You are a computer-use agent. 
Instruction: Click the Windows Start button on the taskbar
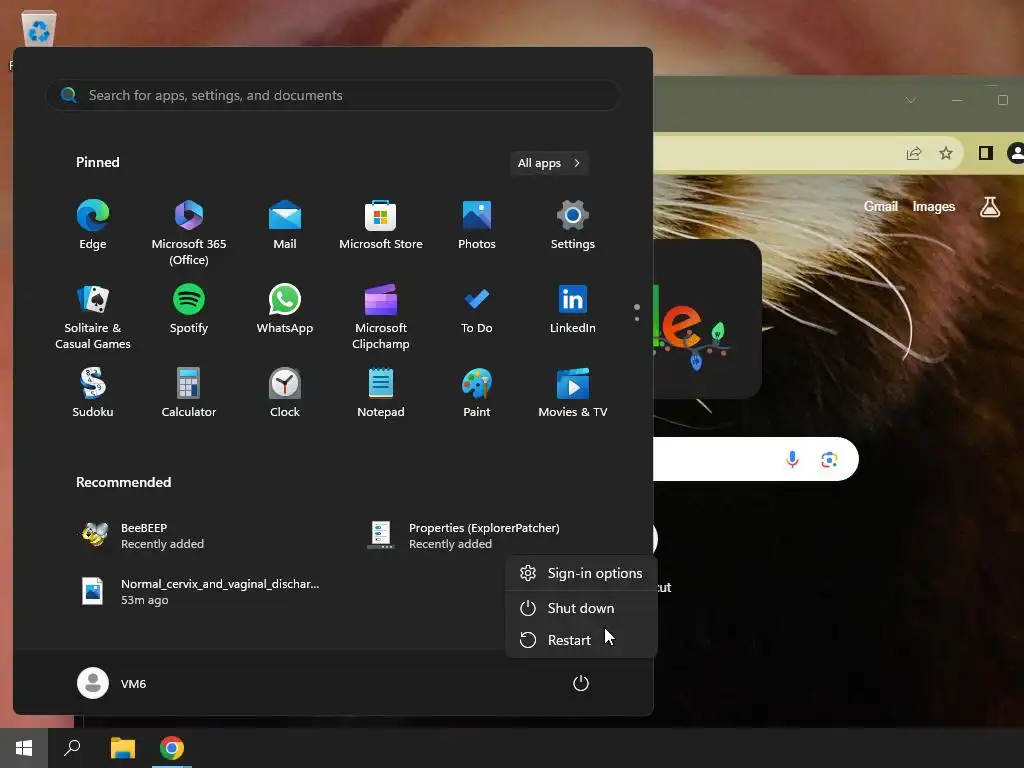[x=24, y=748]
